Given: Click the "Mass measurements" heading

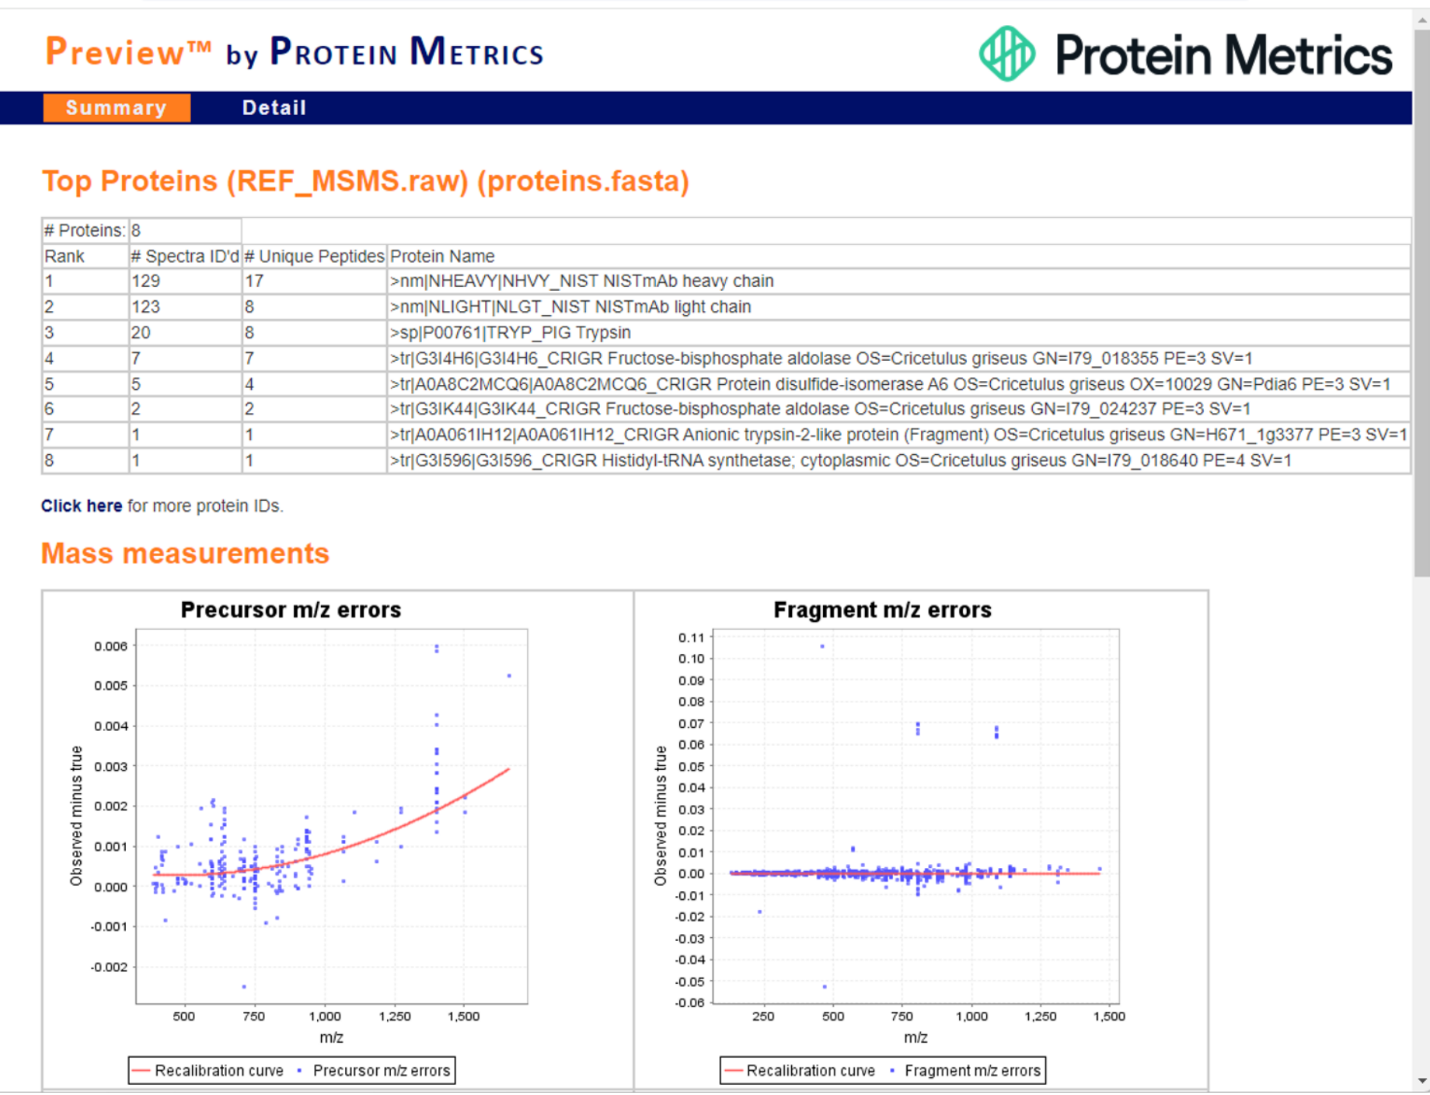Looking at the screenshot, I should point(185,553).
